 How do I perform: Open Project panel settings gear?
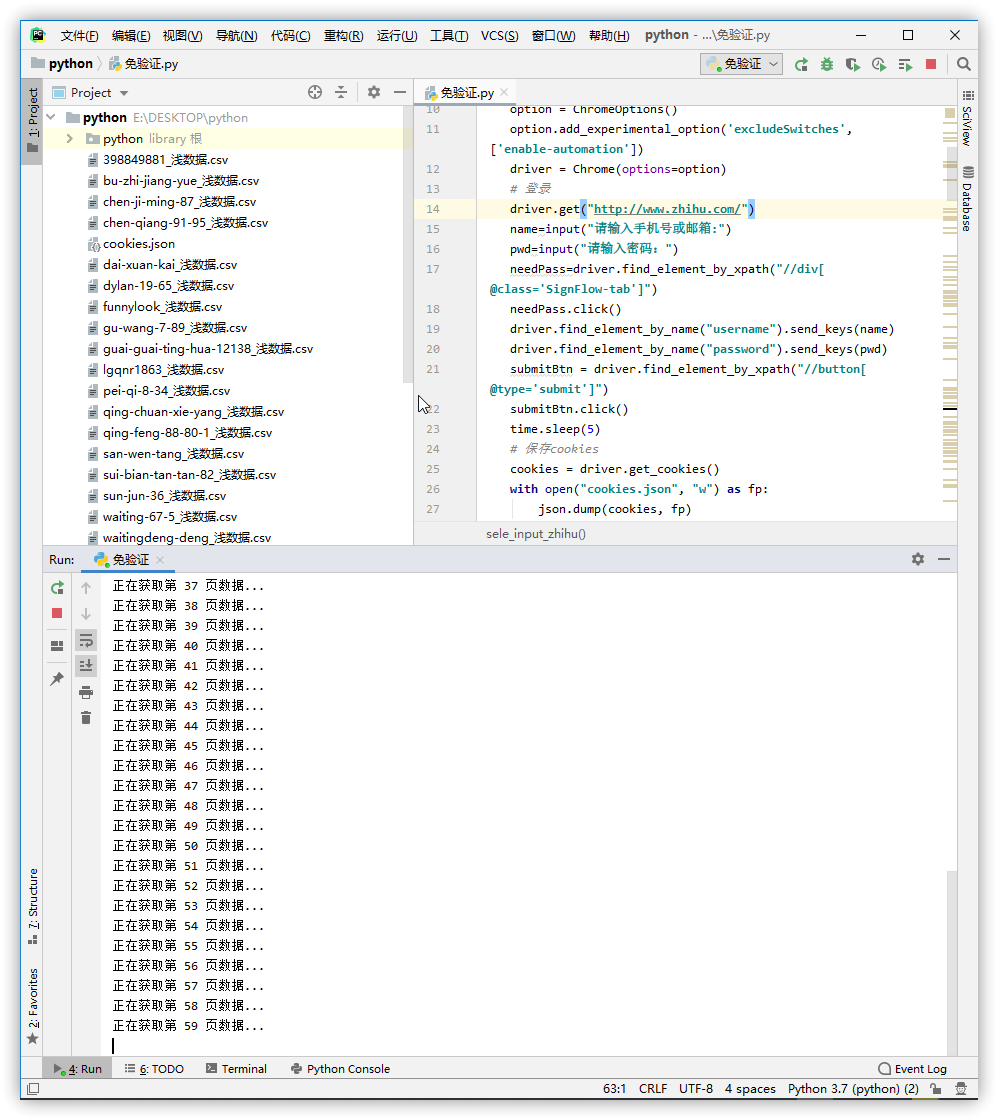(x=374, y=92)
